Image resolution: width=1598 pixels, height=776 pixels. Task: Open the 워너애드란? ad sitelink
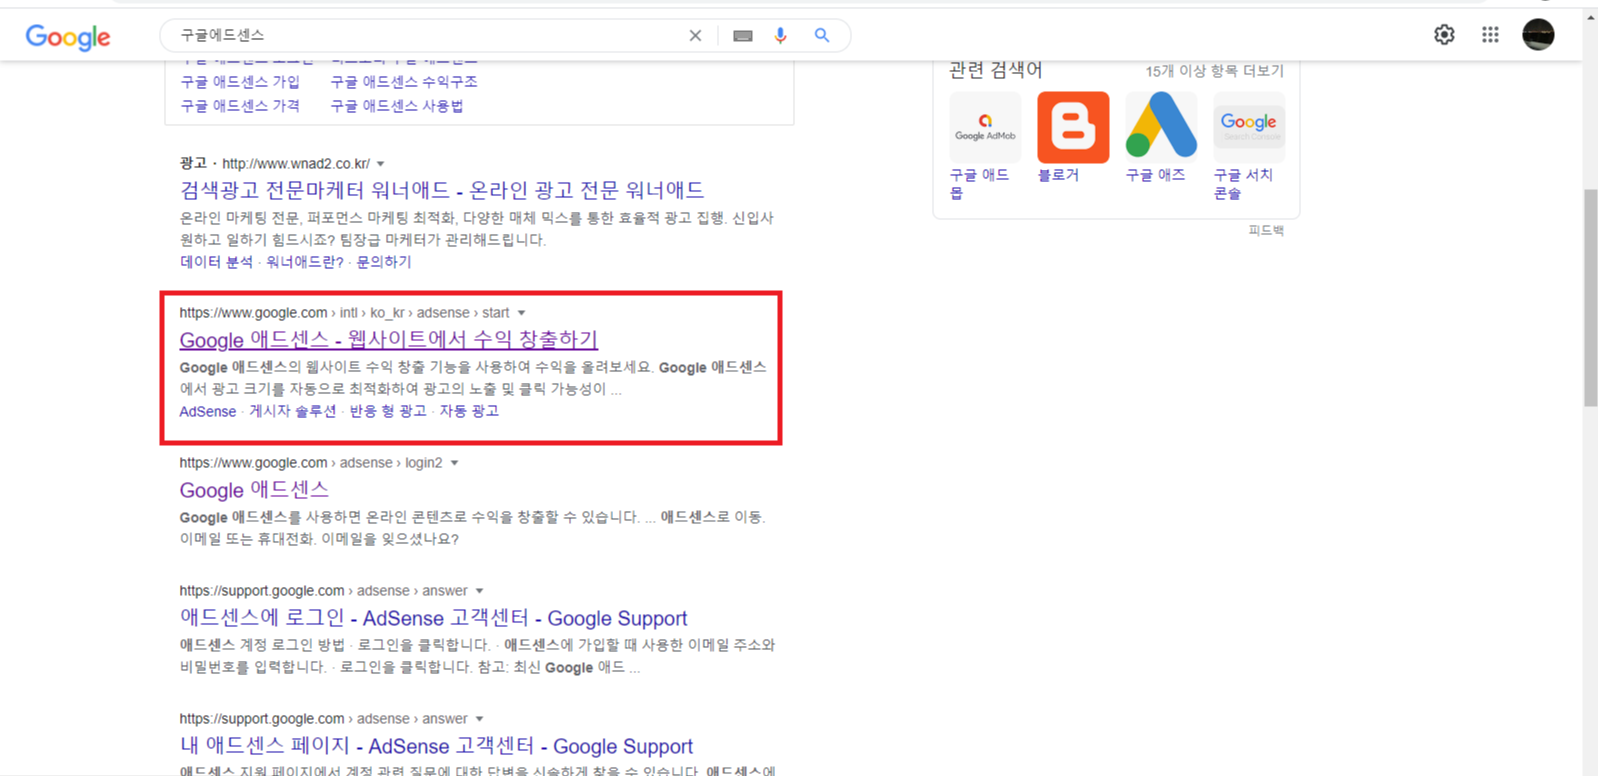(305, 262)
